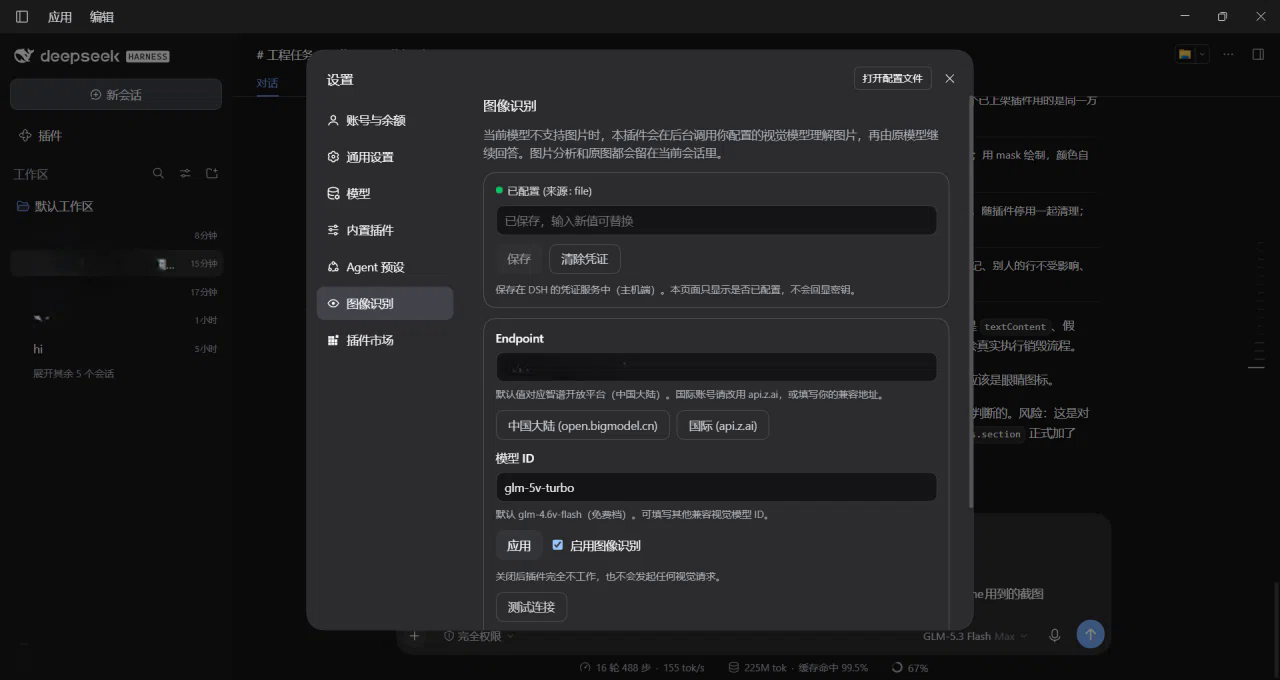Open the 完全权限 permission dropdown
Screen dimensions: 1280x680
(479, 636)
